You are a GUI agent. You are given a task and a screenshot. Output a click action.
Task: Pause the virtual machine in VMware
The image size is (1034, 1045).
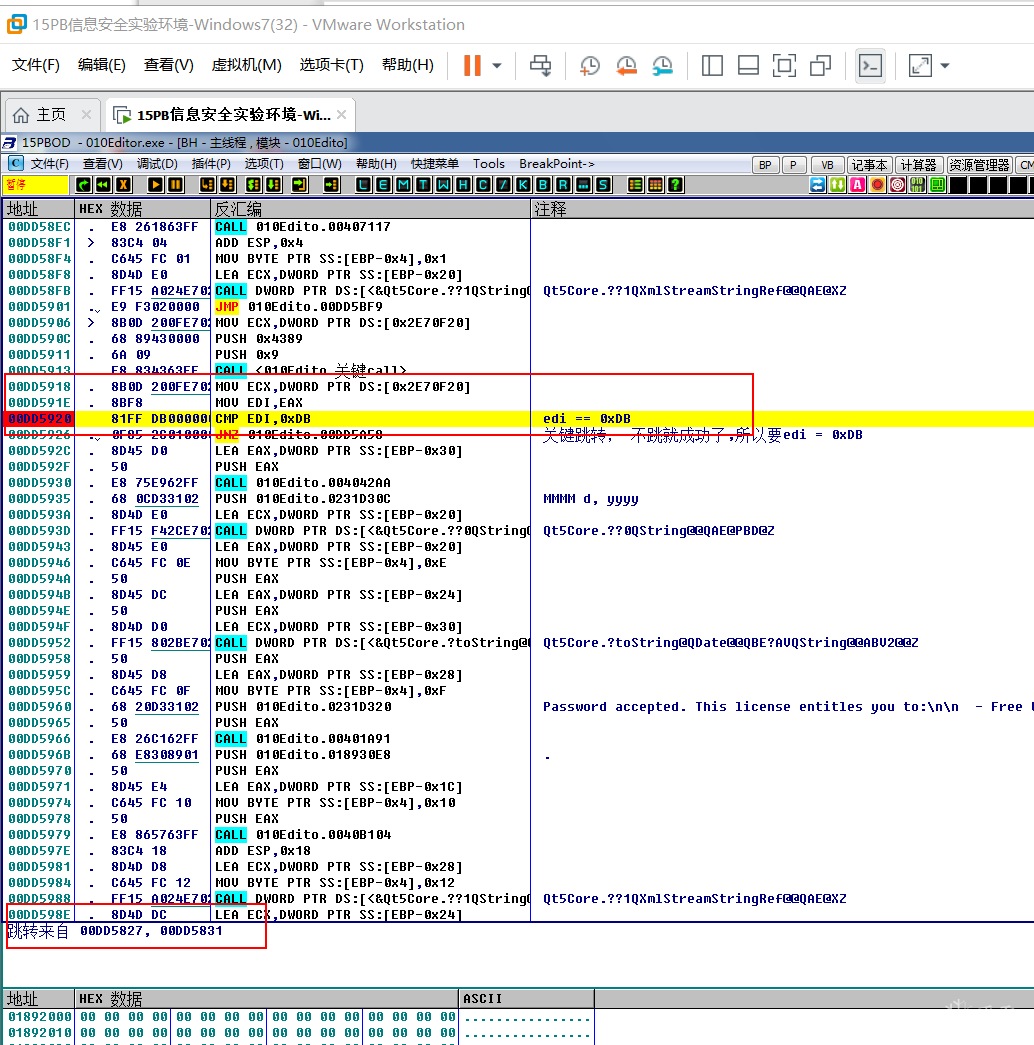[472, 65]
